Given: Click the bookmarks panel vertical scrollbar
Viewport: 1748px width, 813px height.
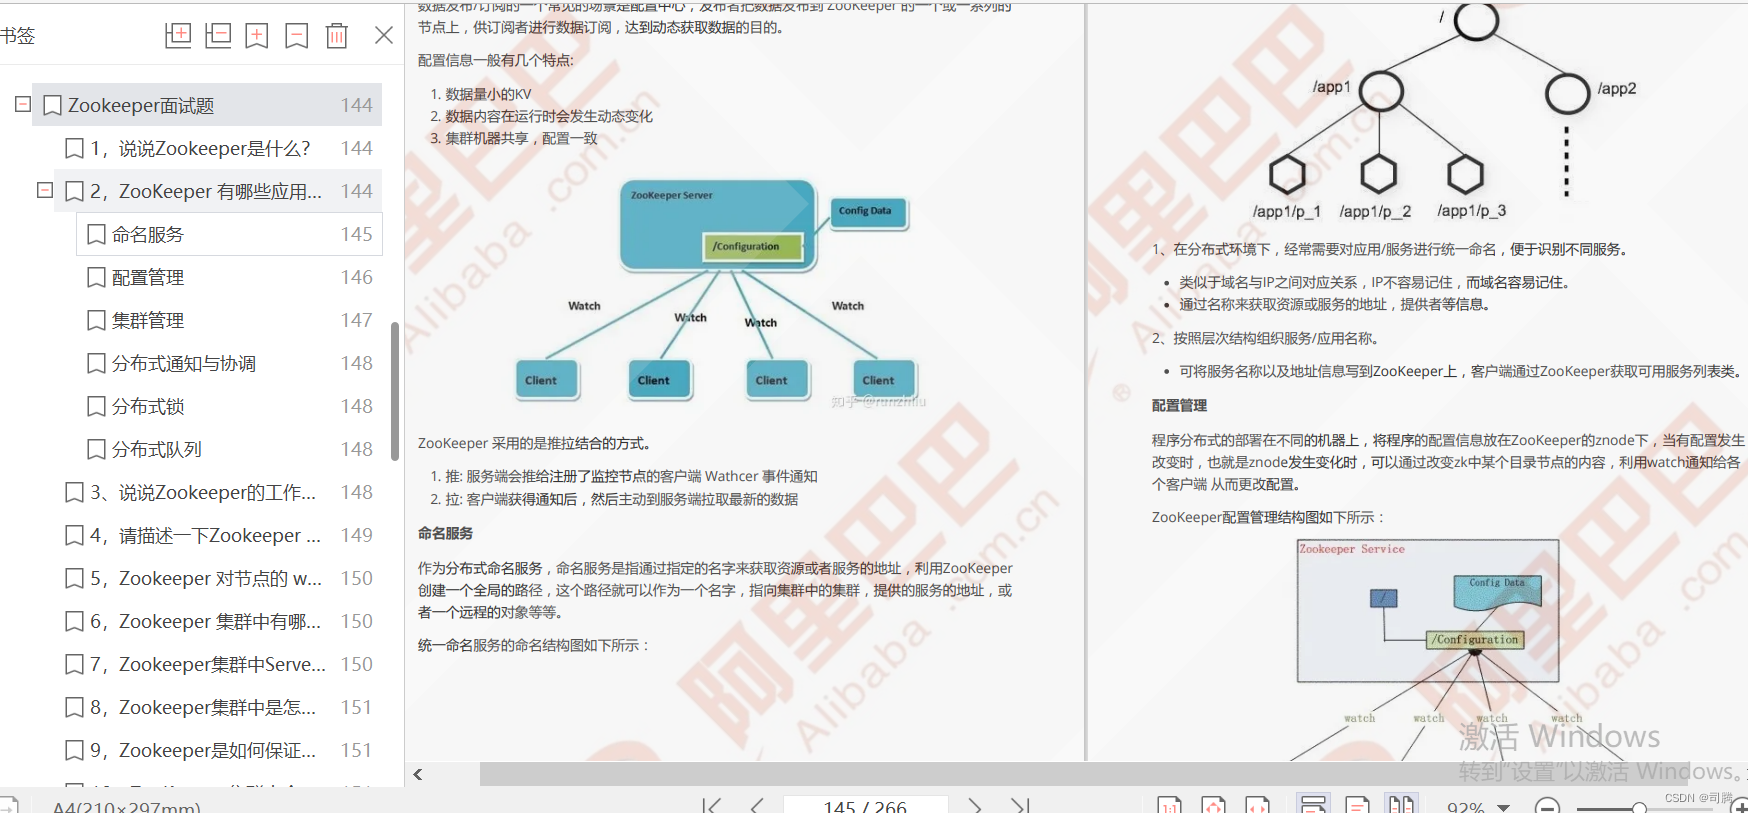Looking at the screenshot, I should (395, 390).
